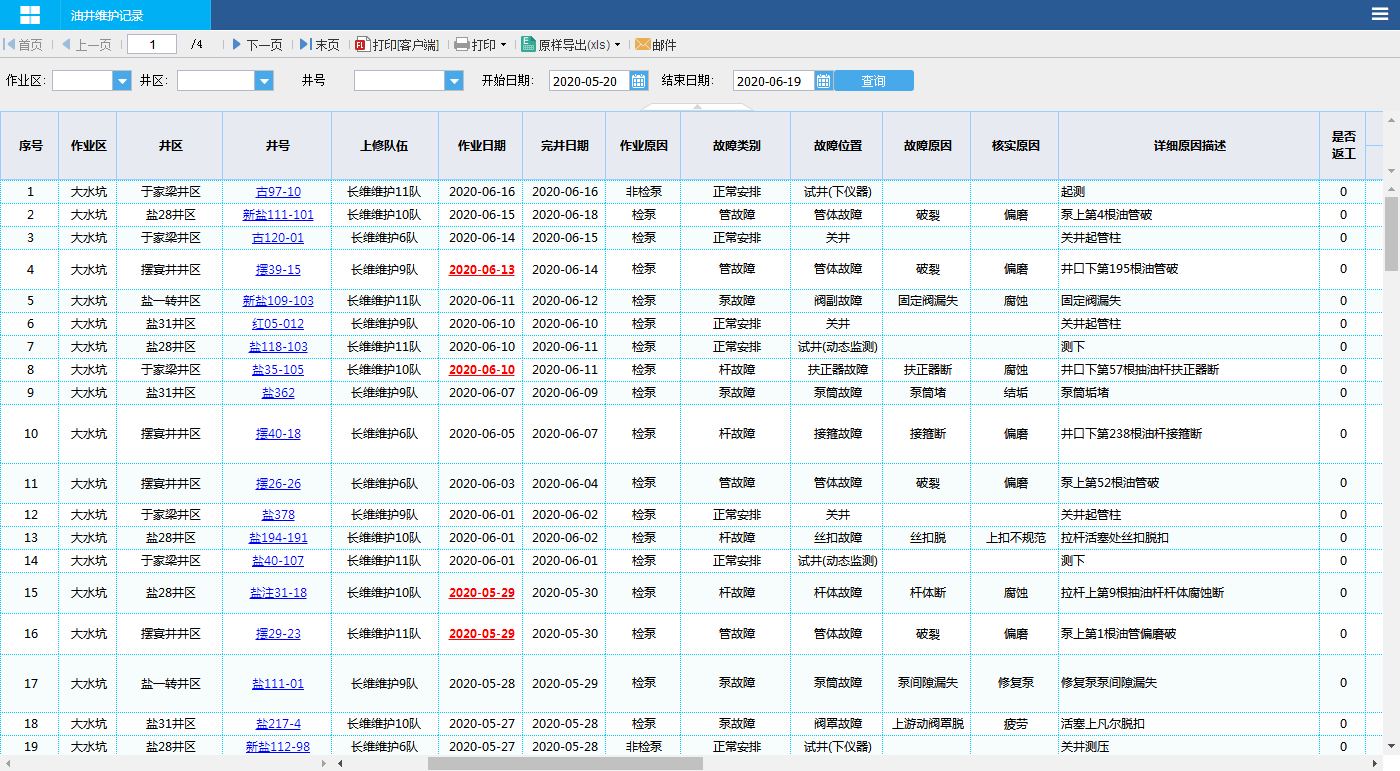Viewport: 1400px width, 771px height.
Task: Open well link 新盐109-103
Action: [x=277, y=301]
